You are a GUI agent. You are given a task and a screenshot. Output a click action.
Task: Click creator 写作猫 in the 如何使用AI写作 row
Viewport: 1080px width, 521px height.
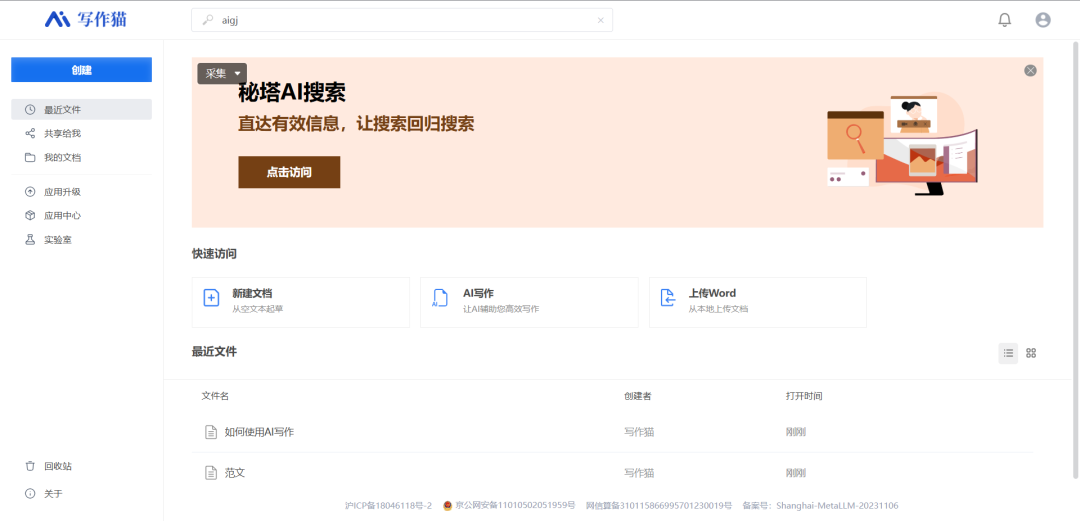pyautogui.click(x=639, y=432)
